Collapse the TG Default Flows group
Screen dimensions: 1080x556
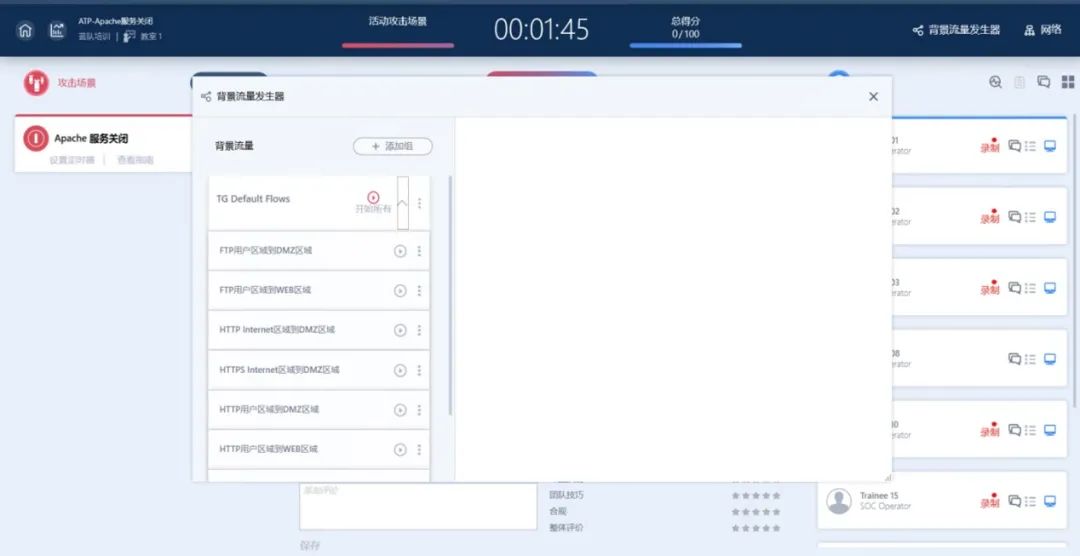402,202
